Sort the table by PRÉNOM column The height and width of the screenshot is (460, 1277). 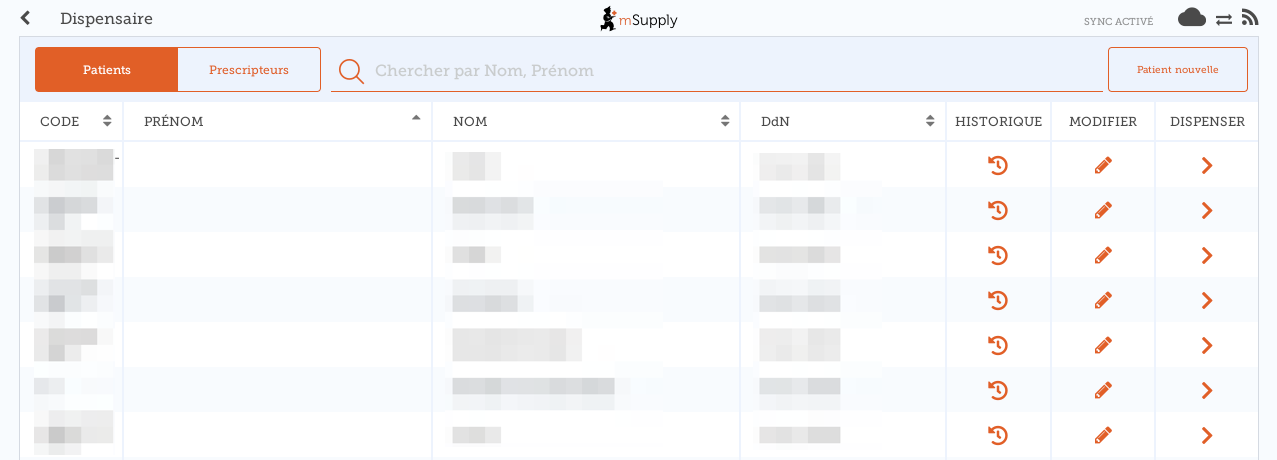277,122
